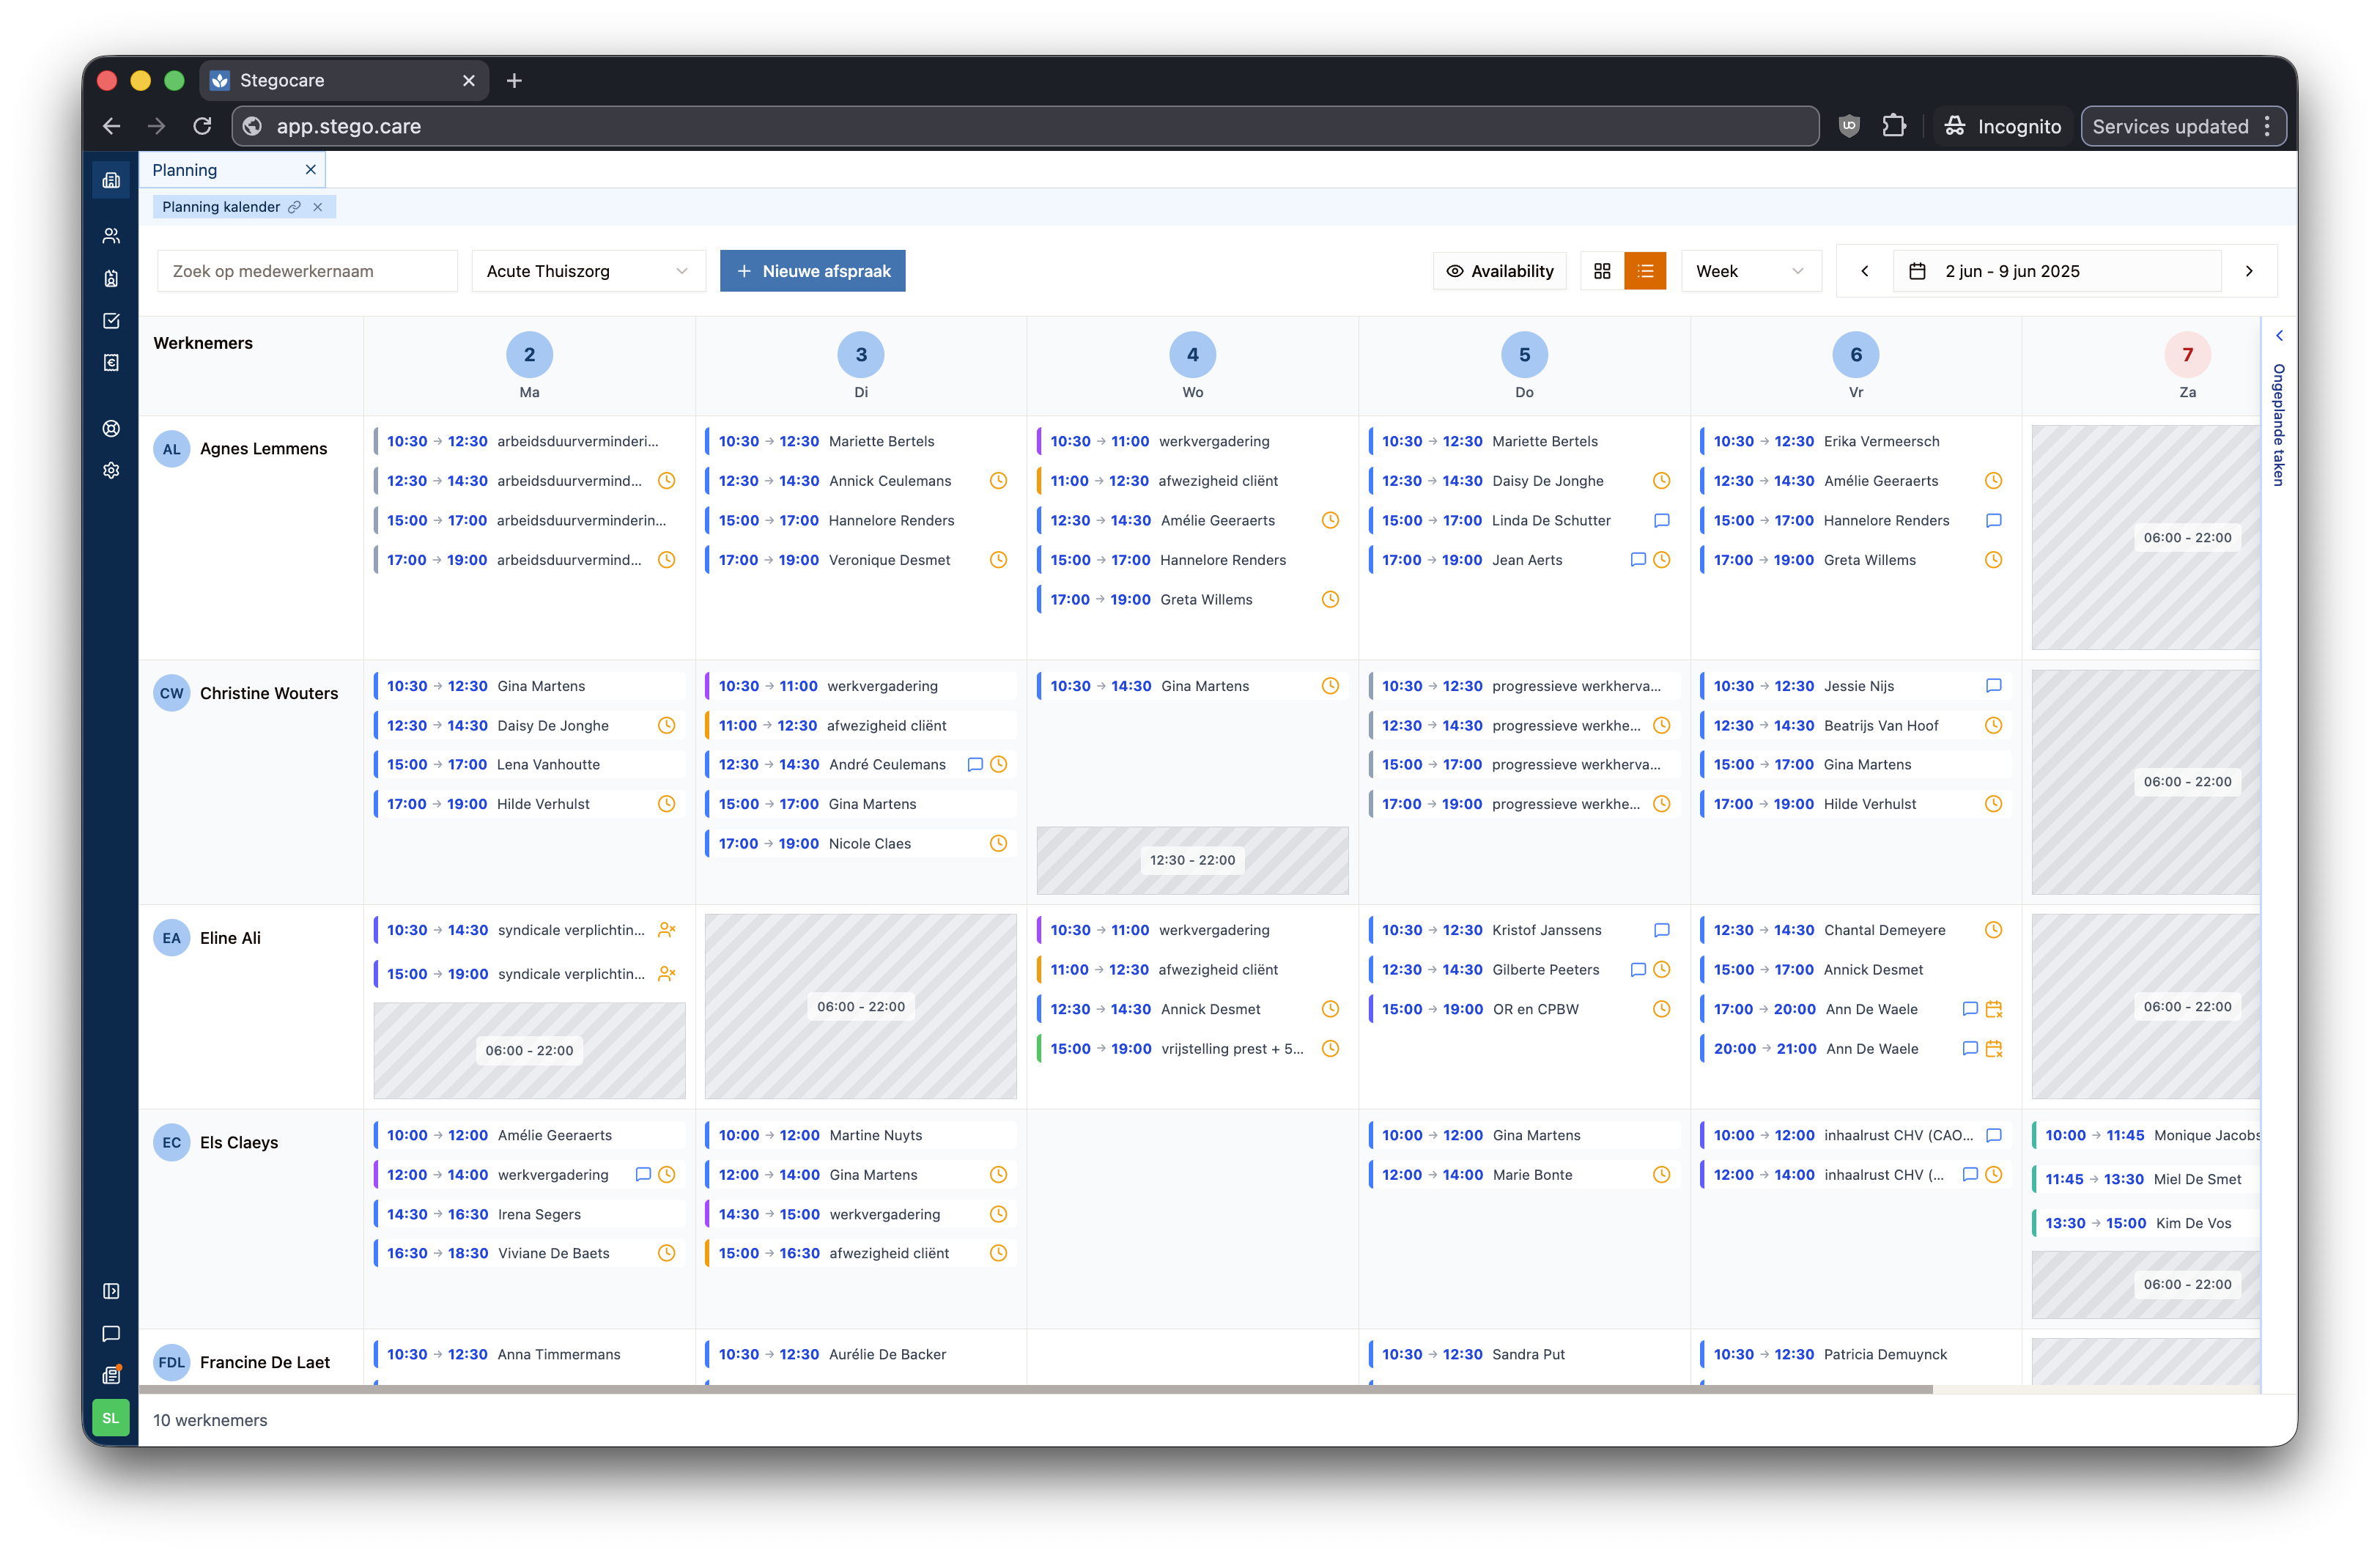The height and width of the screenshot is (1555, 2380).
Task: Open the chat bubble icon at bottom sidebar
Action: [x=111, y=1333]
